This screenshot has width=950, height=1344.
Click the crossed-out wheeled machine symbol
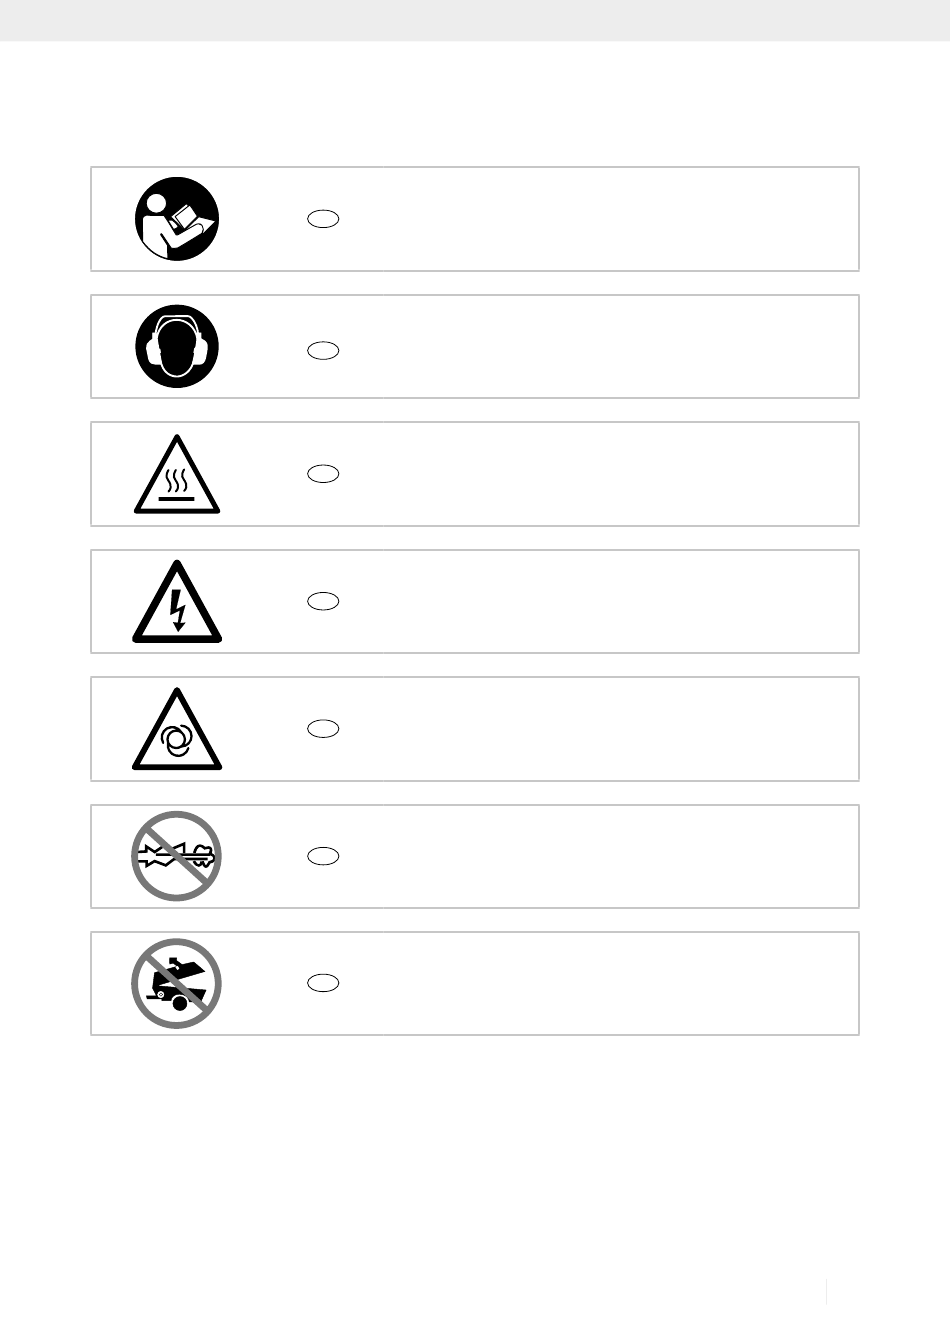tap(177, 983)
